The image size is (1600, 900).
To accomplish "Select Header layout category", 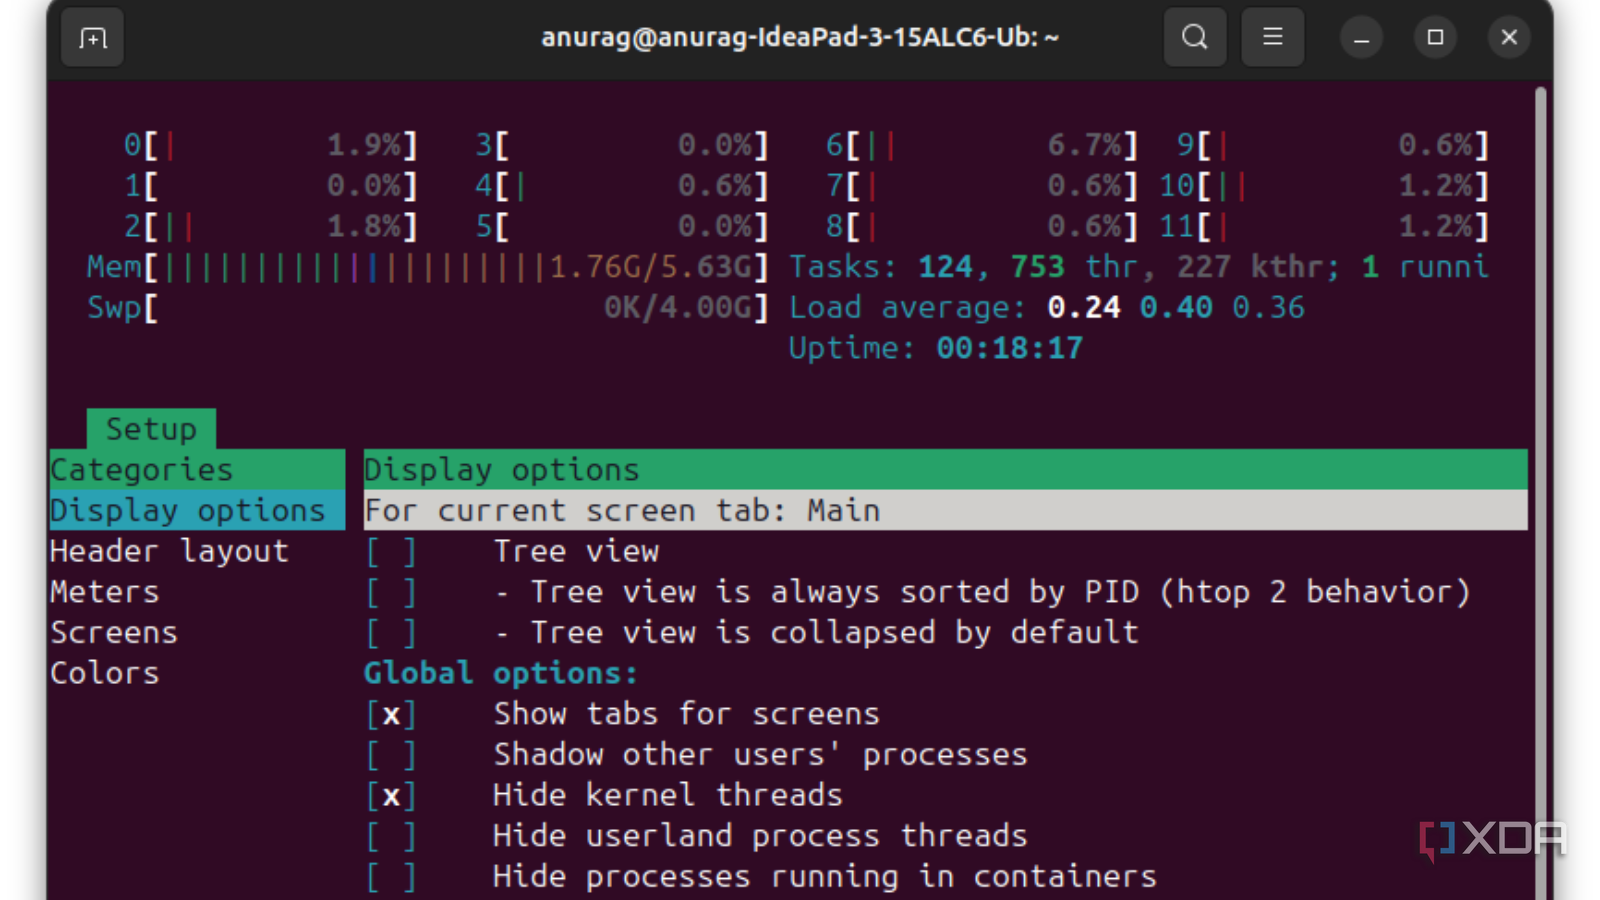I will [170, 552].
